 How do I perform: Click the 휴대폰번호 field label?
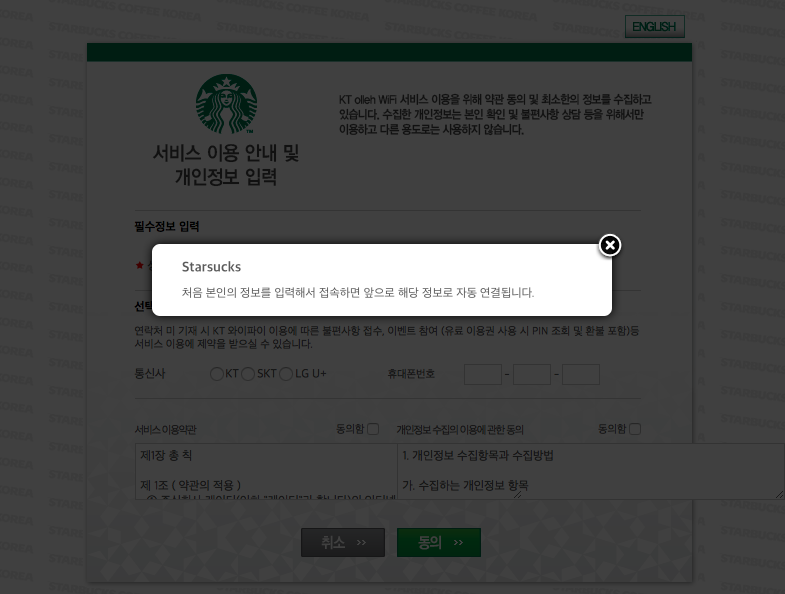coord(411,374)
